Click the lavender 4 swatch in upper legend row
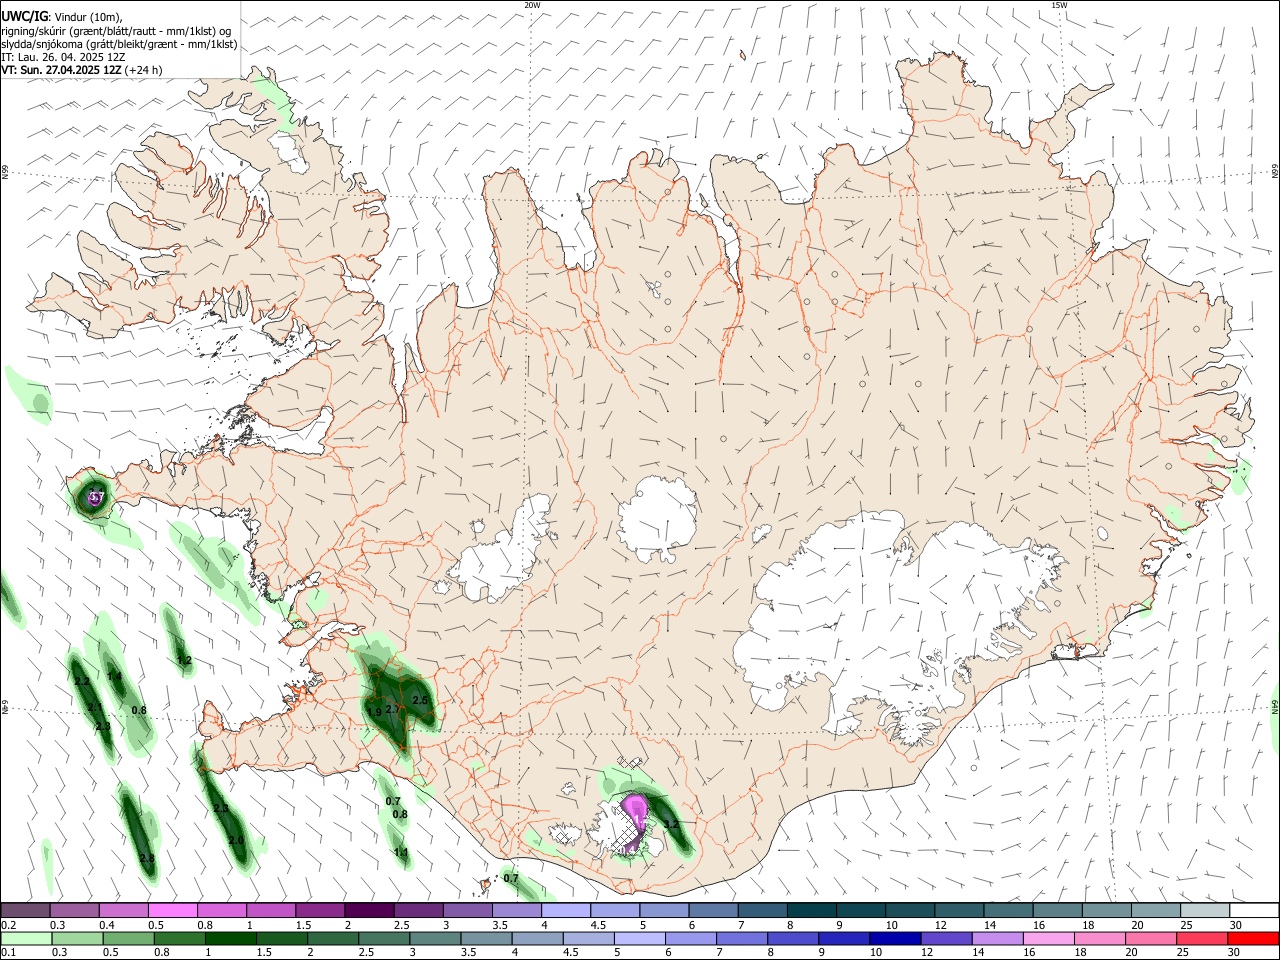Screen dimensions: 1280x960 tap(564, 911)
